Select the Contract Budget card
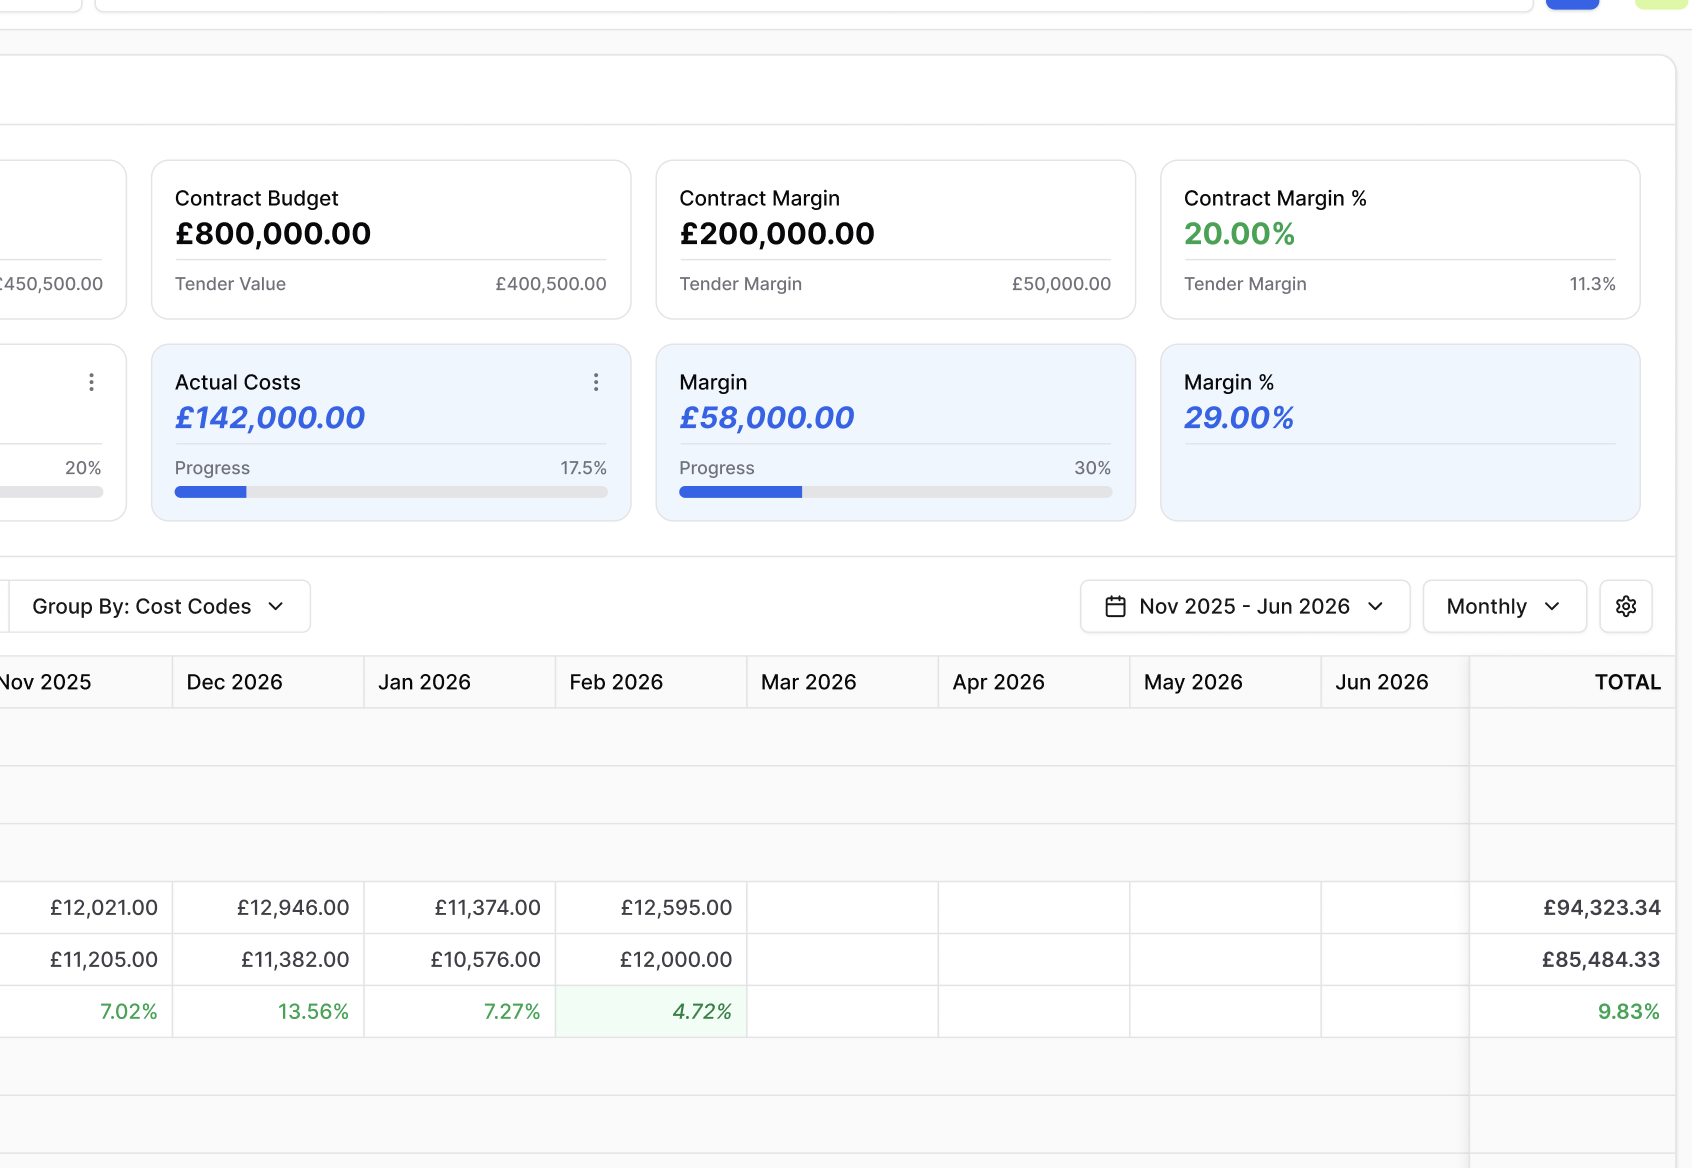Viewport: 1692px width, 1168px height. click(391, 240)
